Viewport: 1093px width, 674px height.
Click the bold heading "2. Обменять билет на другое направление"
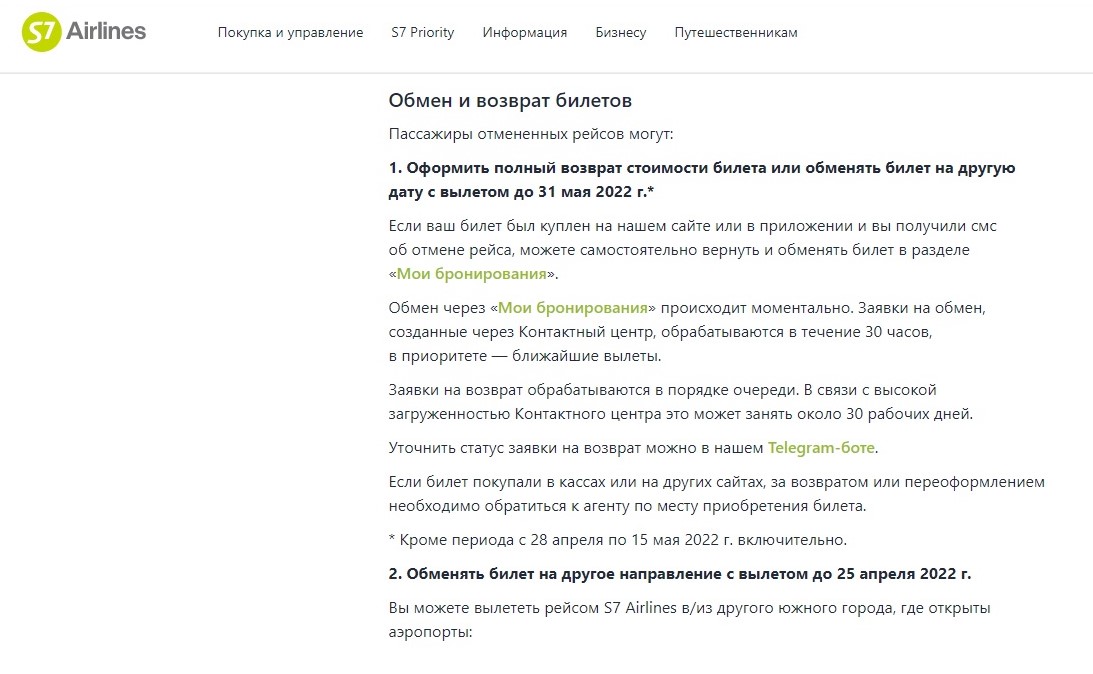click(679, 574)
